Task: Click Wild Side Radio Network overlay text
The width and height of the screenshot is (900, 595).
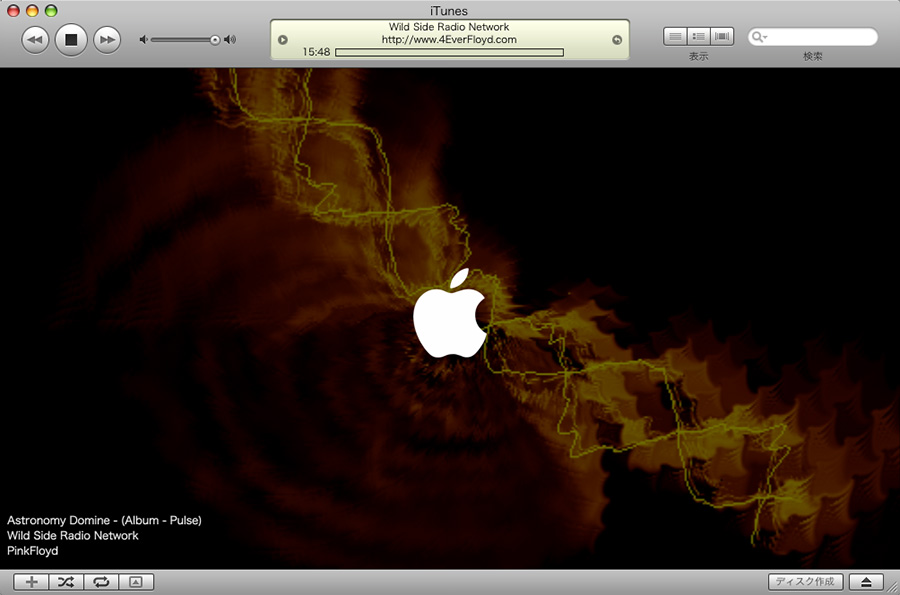Action: tap(73, 535)
